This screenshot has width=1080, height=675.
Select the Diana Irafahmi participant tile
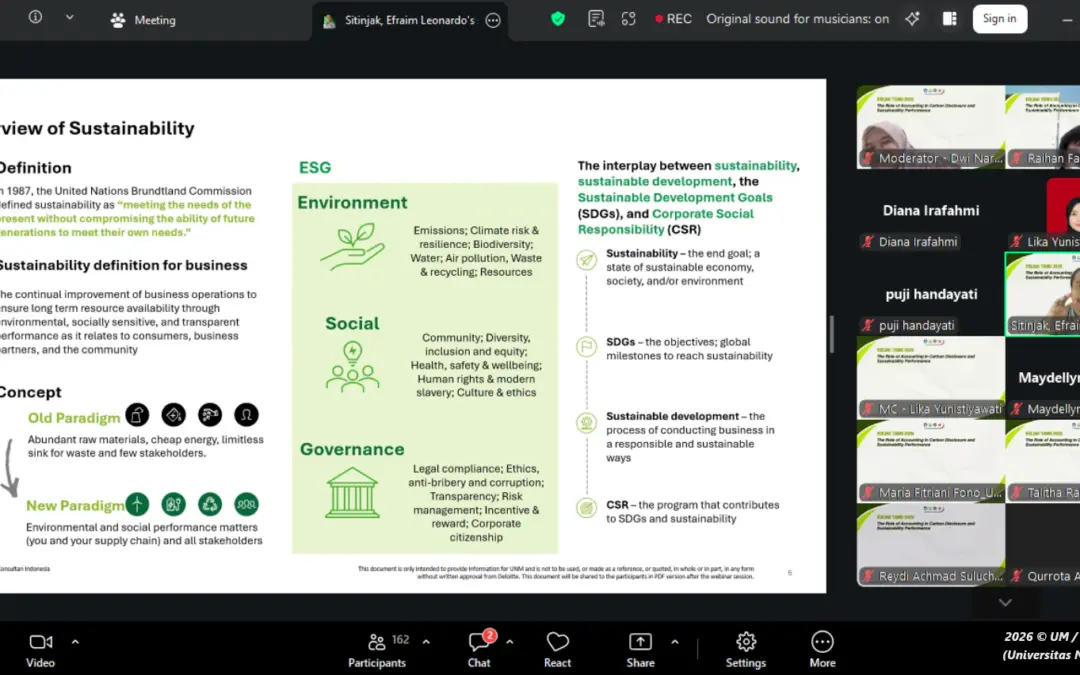point(931,211)
